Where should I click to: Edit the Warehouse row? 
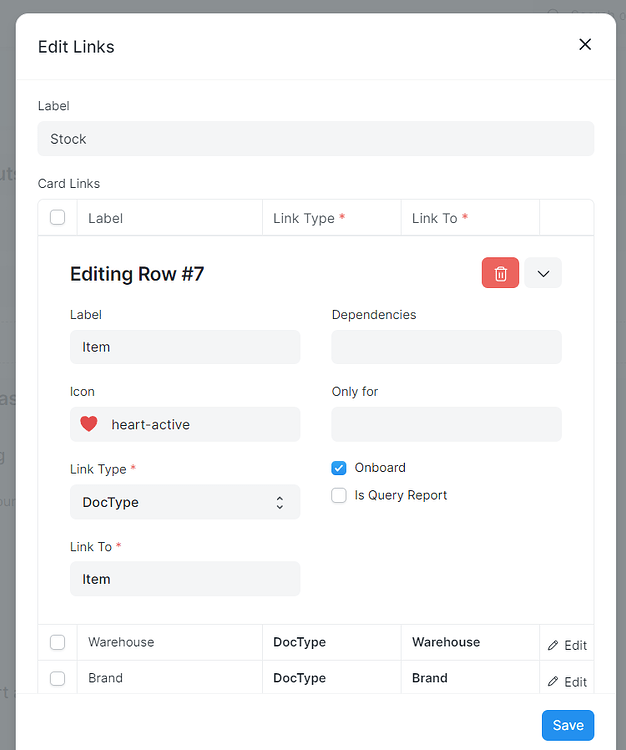[567, 645]
